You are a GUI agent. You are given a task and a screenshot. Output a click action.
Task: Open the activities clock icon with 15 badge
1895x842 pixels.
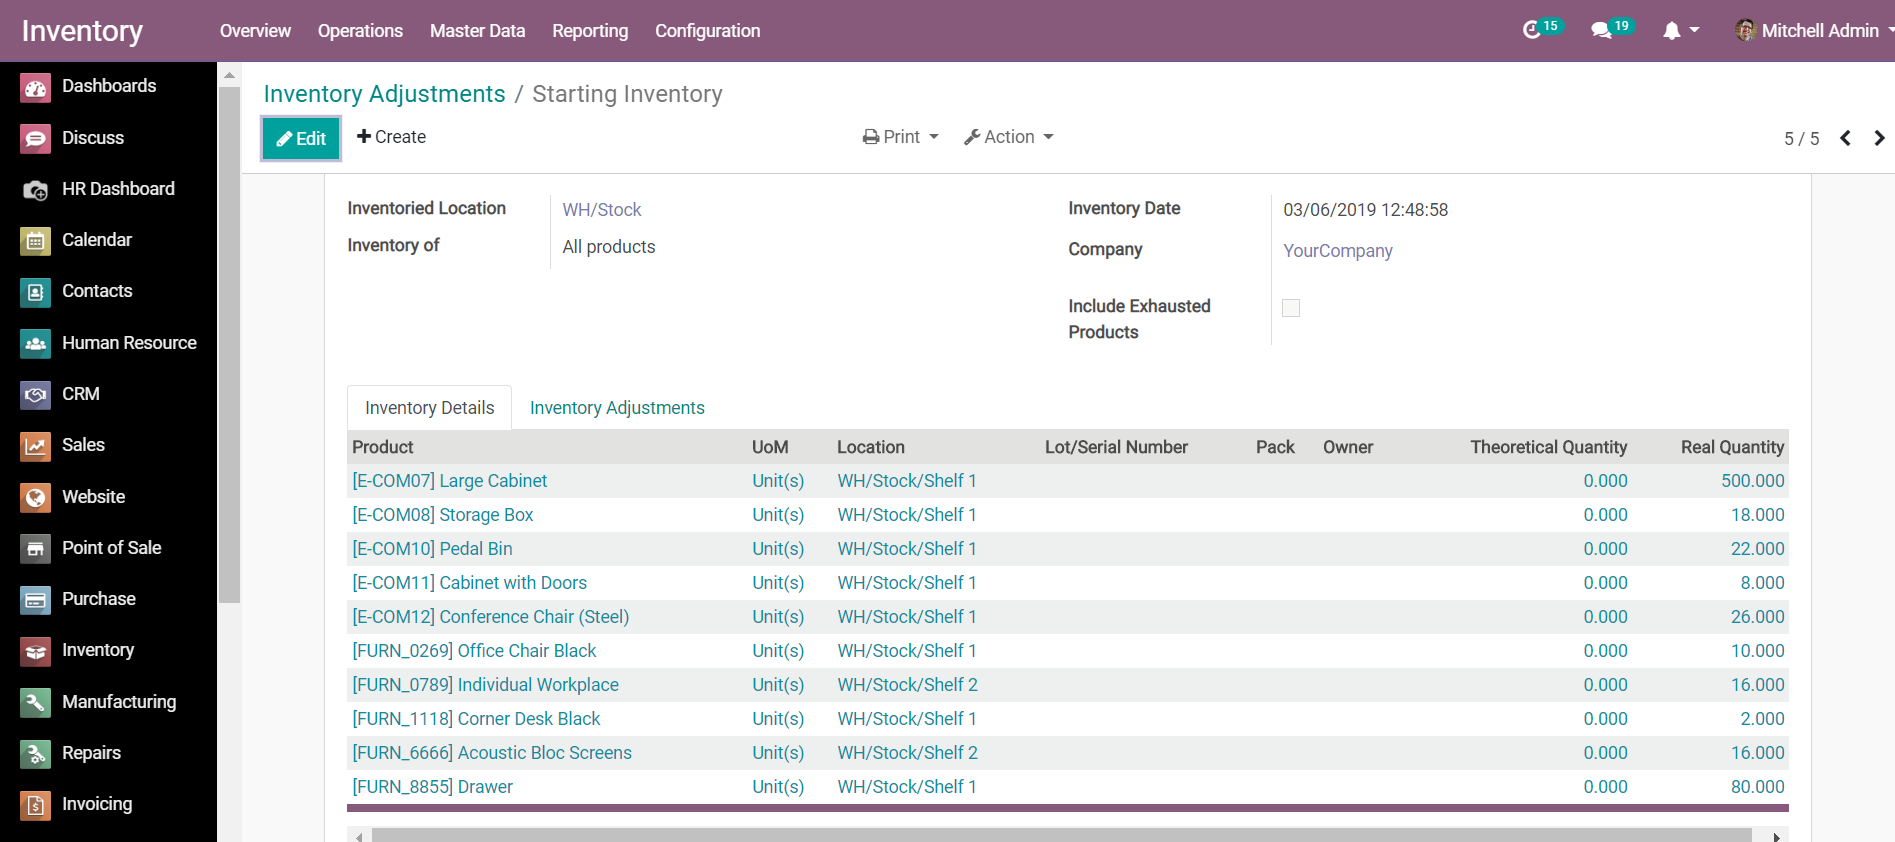point(1541,29)
